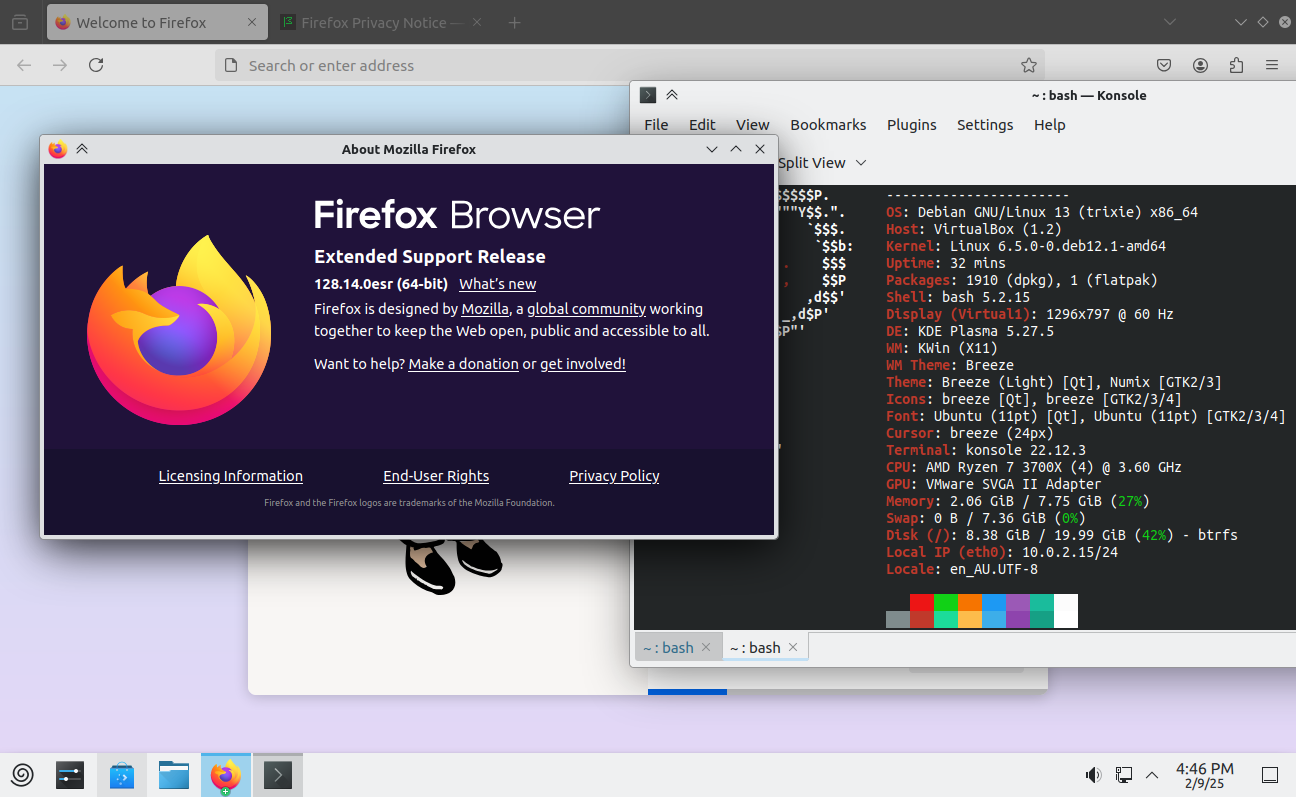The height and width of the screenshot is (797, 1296).
Task: Click the Locale en_AU.UTF-8 line
Action: click(962, 569)
